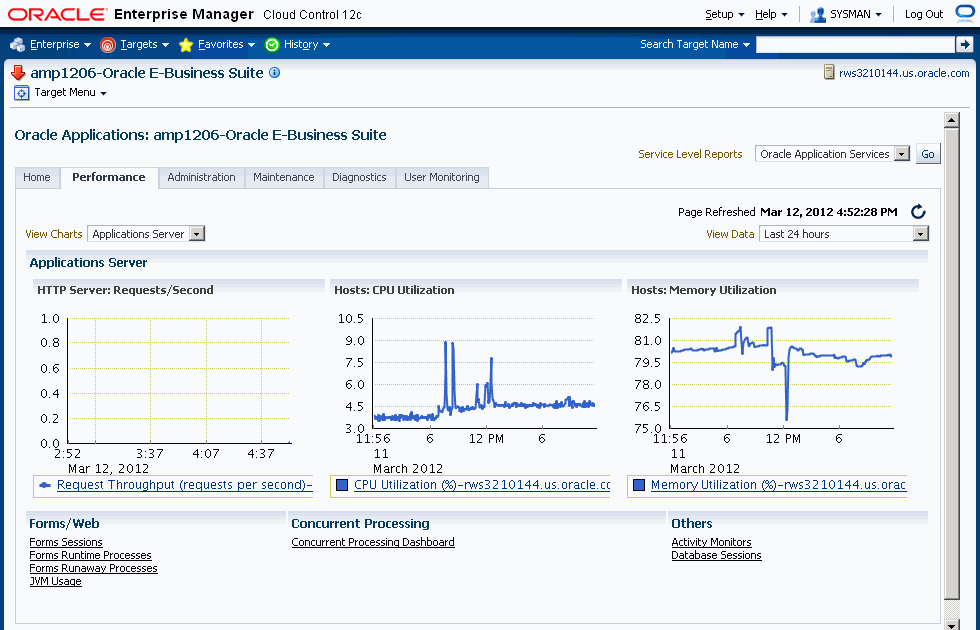
Task: Open the Enterprise menu
Action: (60, 44)
